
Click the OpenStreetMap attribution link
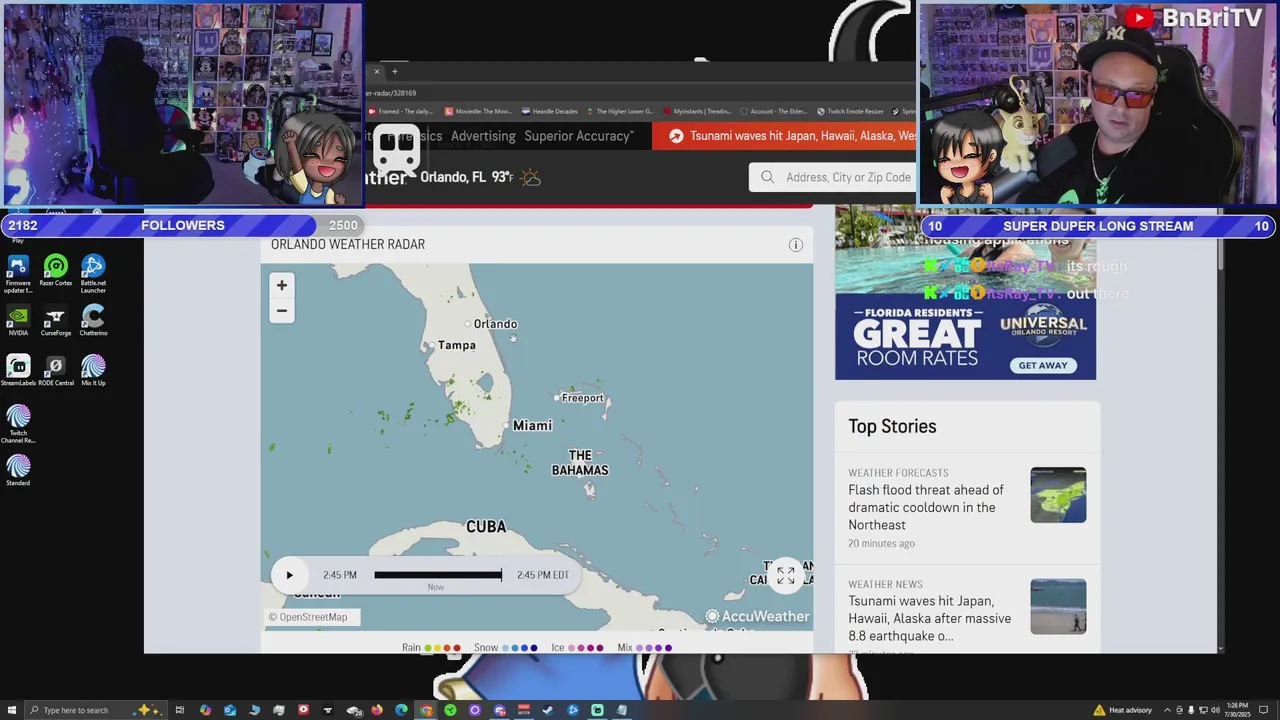click(x=313, y=617)
